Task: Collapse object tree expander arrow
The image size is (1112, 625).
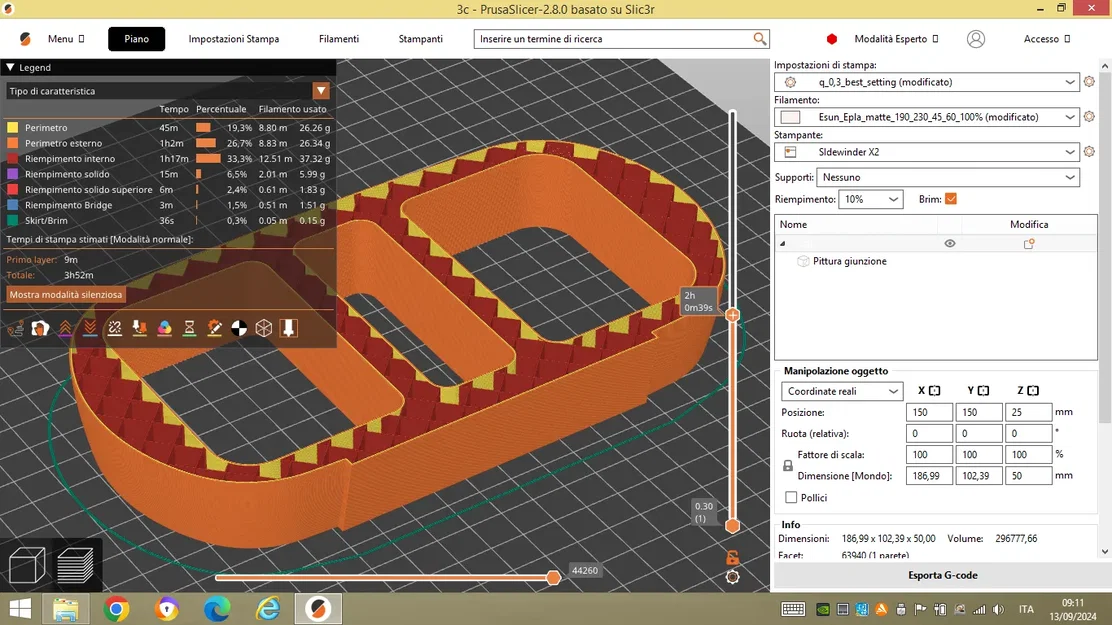Action: point(783,243)
